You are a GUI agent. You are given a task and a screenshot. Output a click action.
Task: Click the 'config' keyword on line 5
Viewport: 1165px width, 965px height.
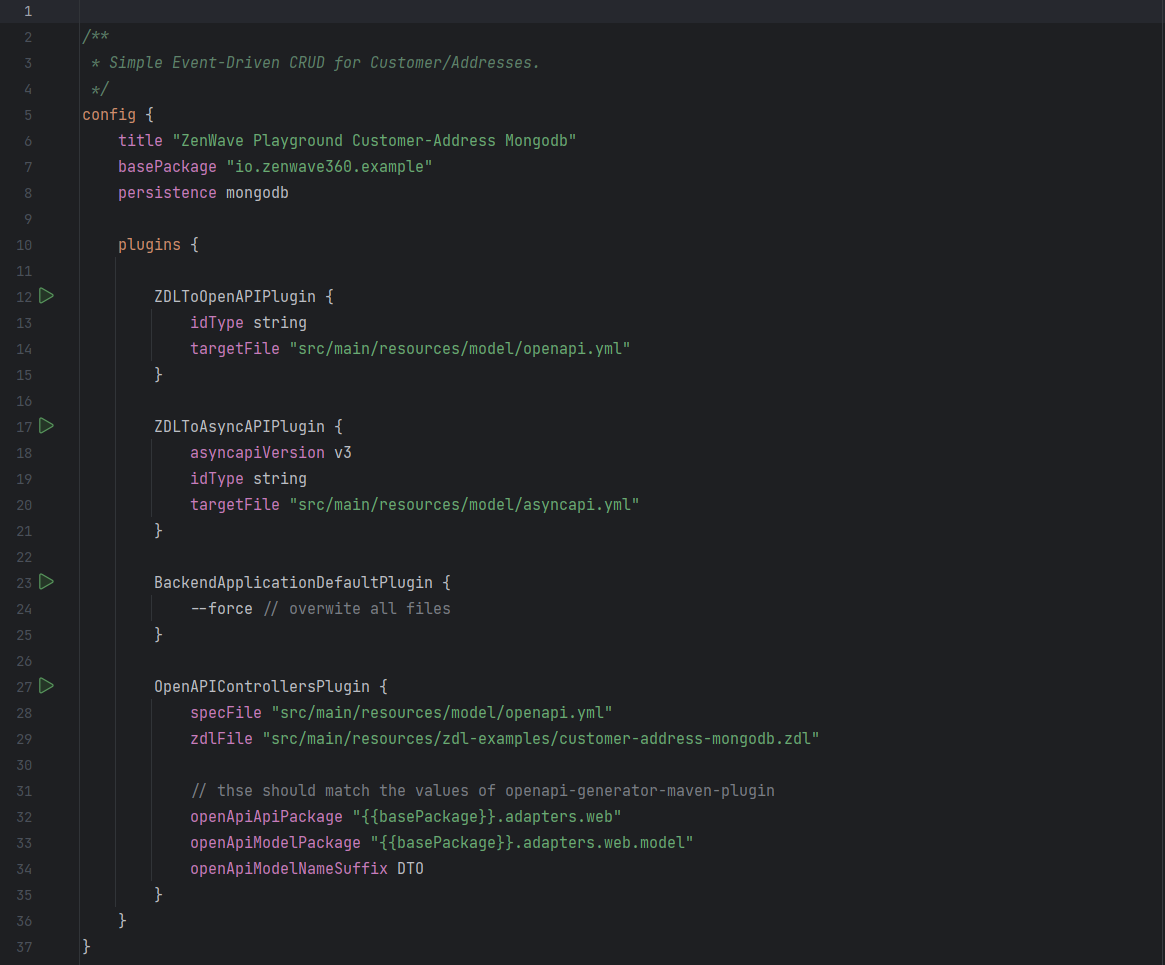pos(108,114)
